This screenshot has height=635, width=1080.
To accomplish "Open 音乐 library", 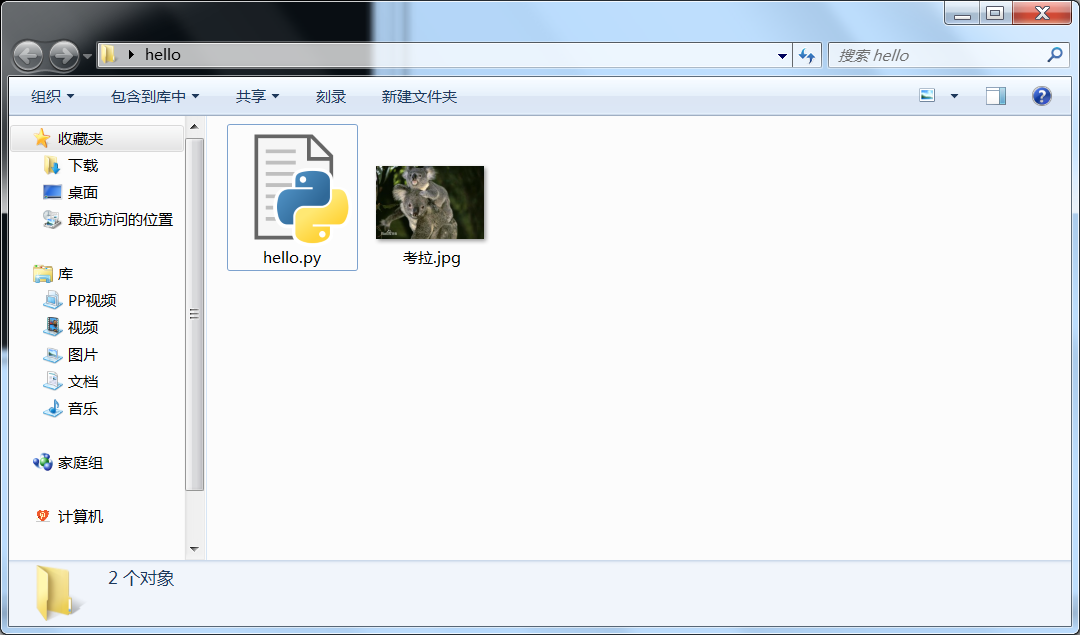I will (83, 408).
